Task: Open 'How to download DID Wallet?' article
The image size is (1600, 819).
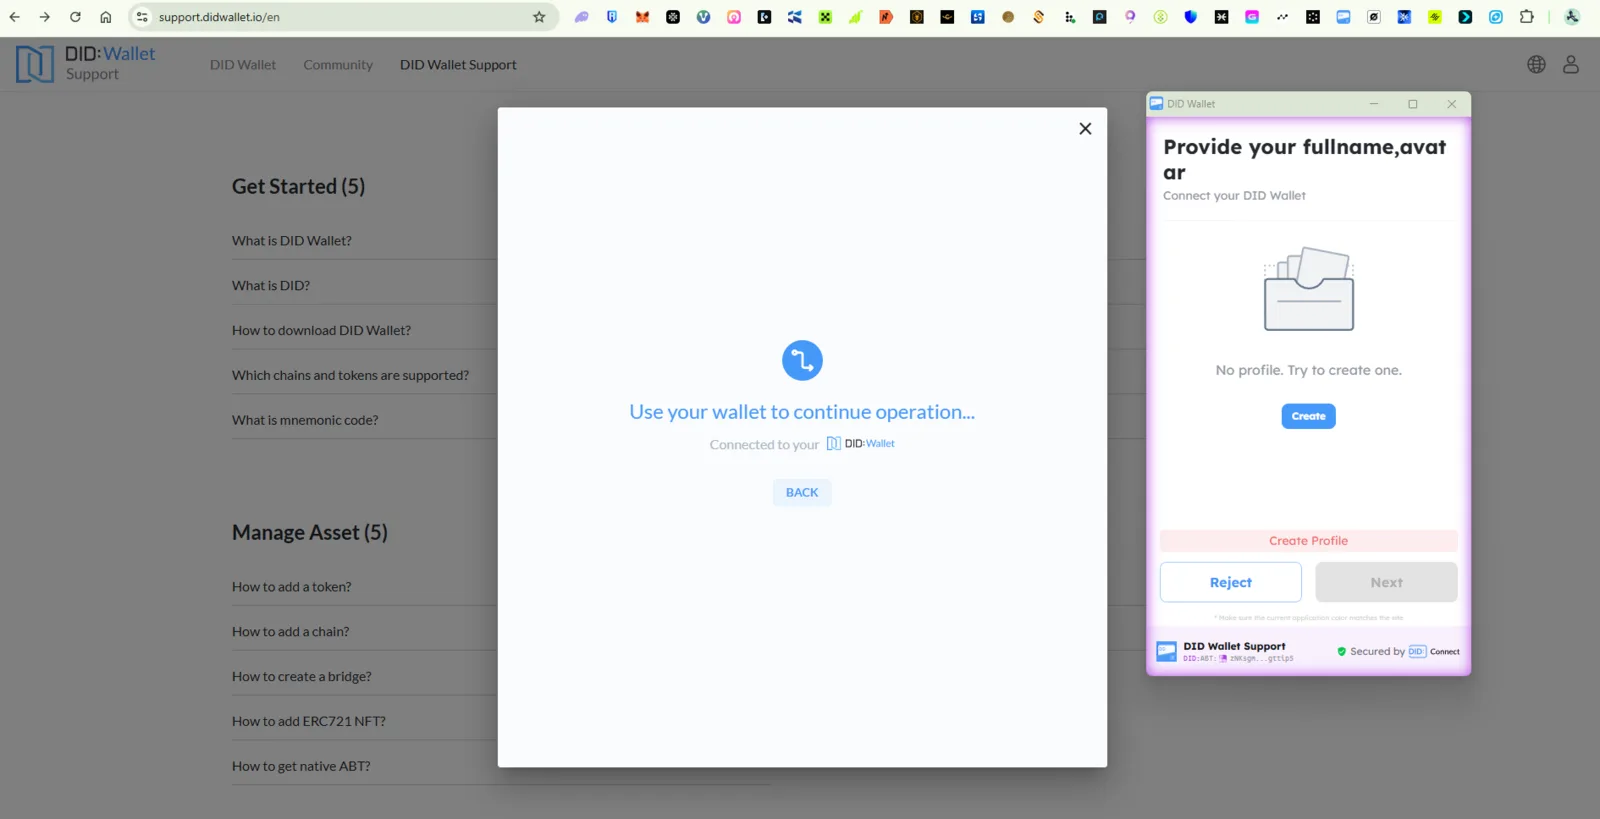Action: [321, 331]
